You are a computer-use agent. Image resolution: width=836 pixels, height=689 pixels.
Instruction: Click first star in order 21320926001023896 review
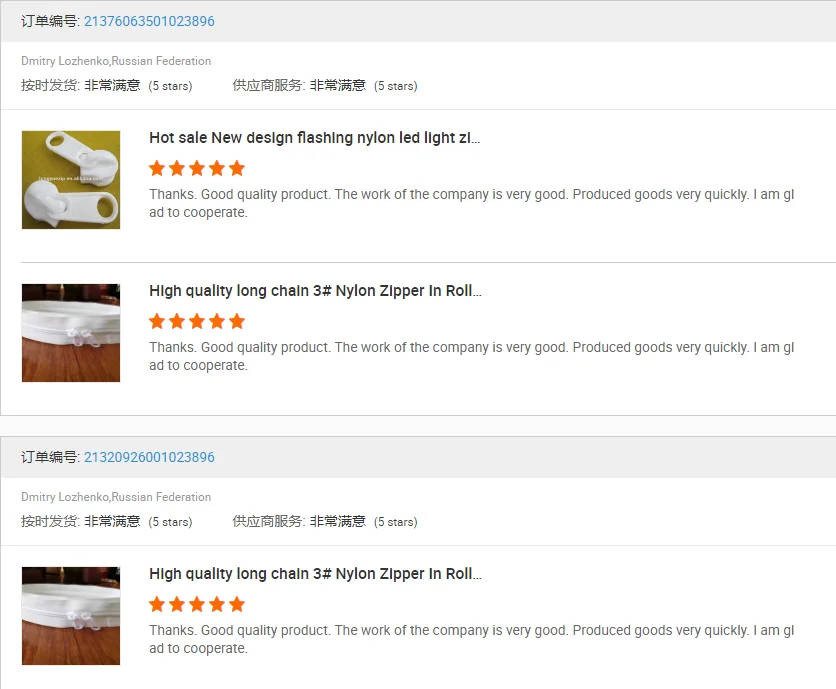pos(157,604)
